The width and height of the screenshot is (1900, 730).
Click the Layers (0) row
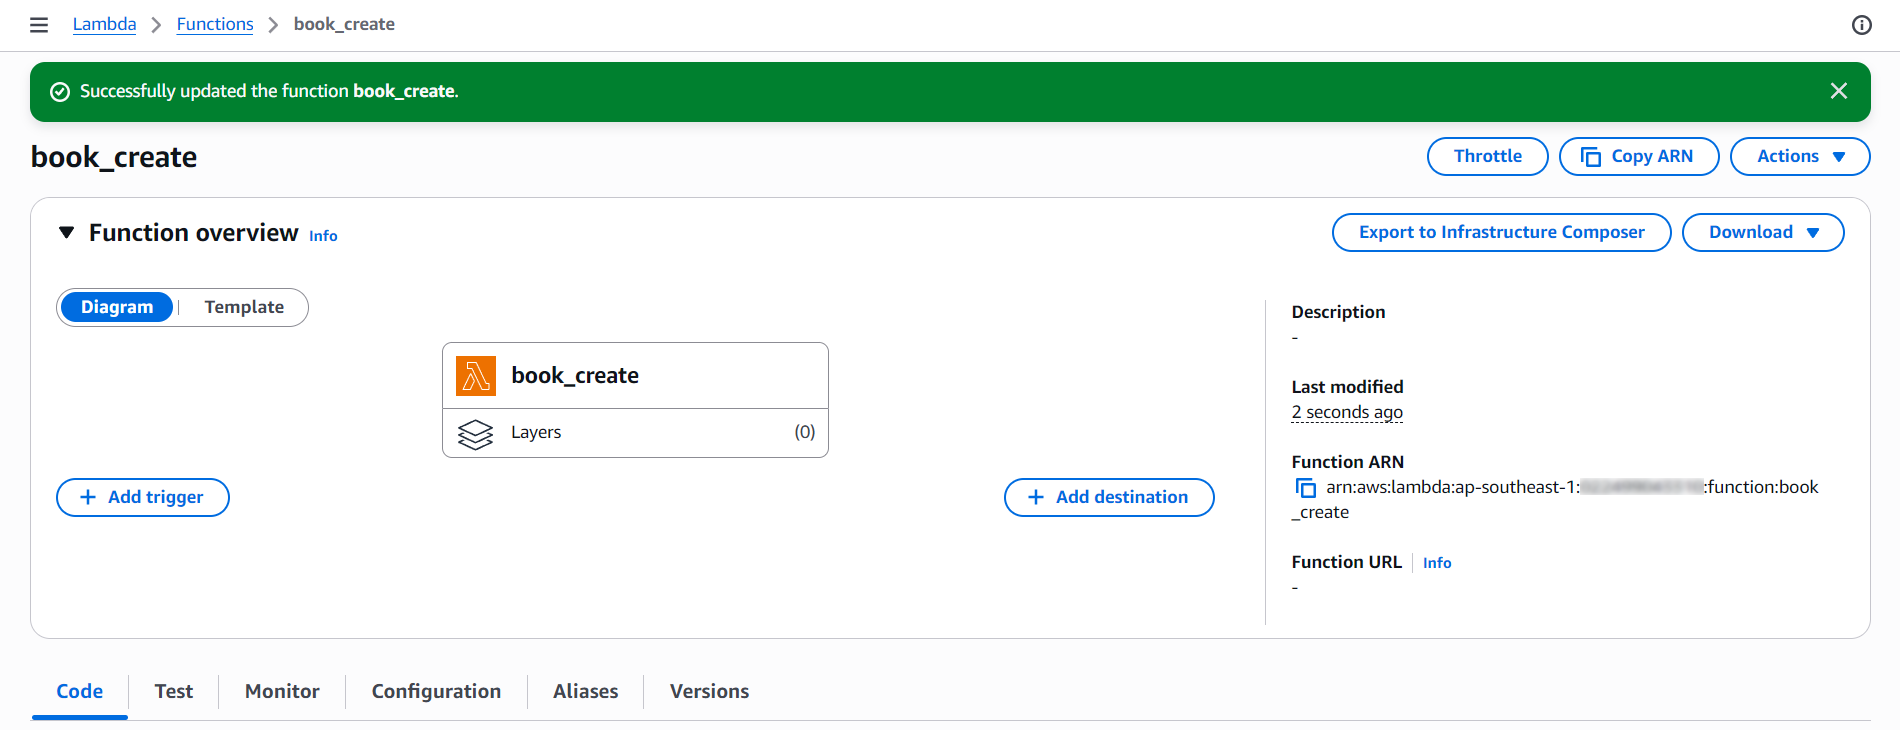[635, 433]
